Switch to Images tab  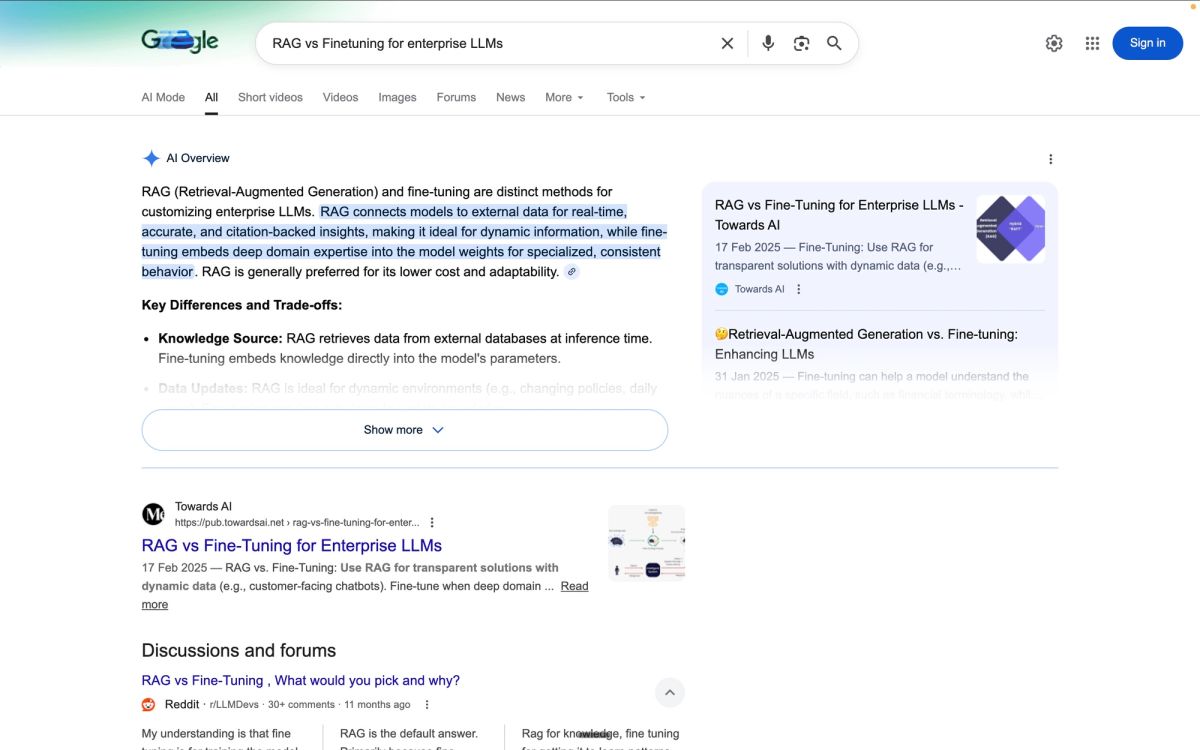tap(397, 97)
